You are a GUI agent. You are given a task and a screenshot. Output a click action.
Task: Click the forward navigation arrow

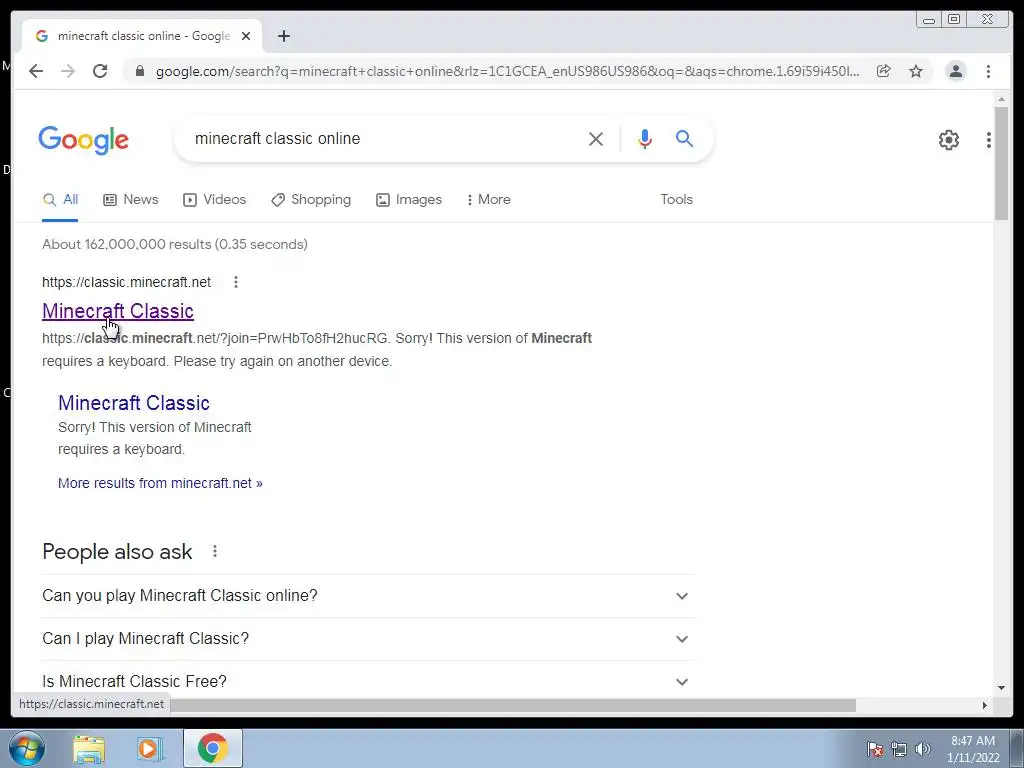pos(68,71)
